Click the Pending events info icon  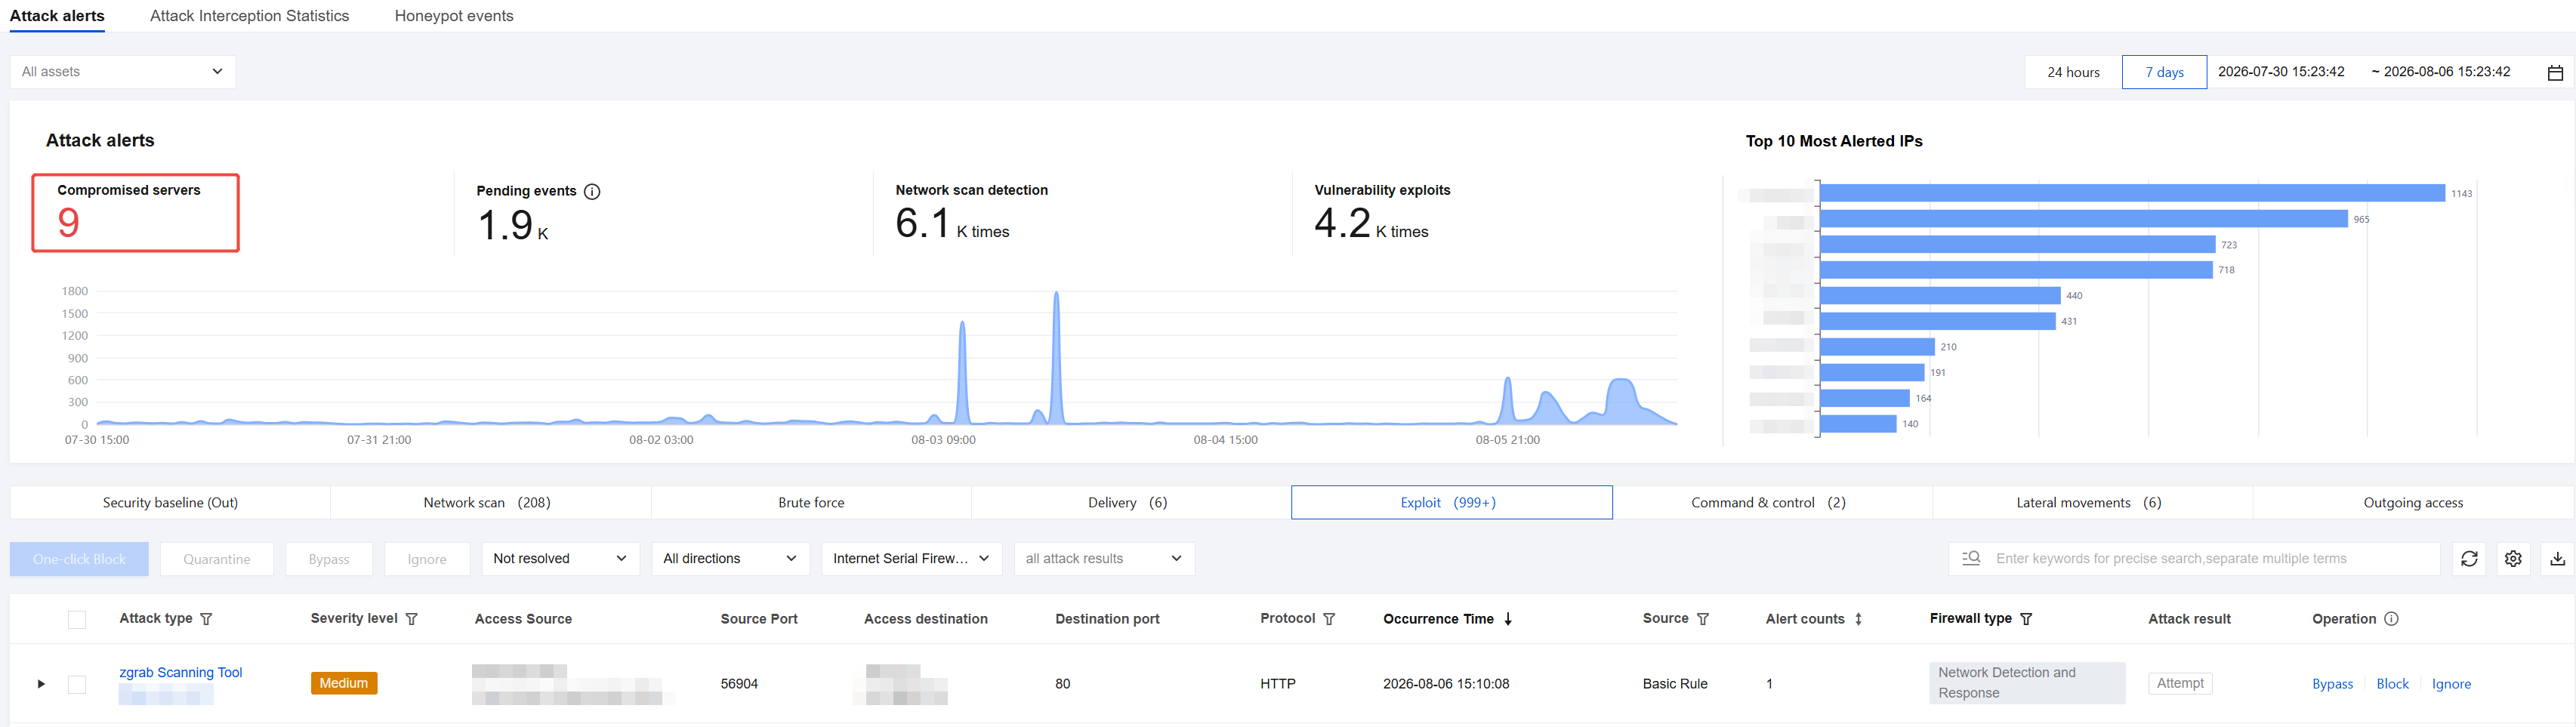592,191
